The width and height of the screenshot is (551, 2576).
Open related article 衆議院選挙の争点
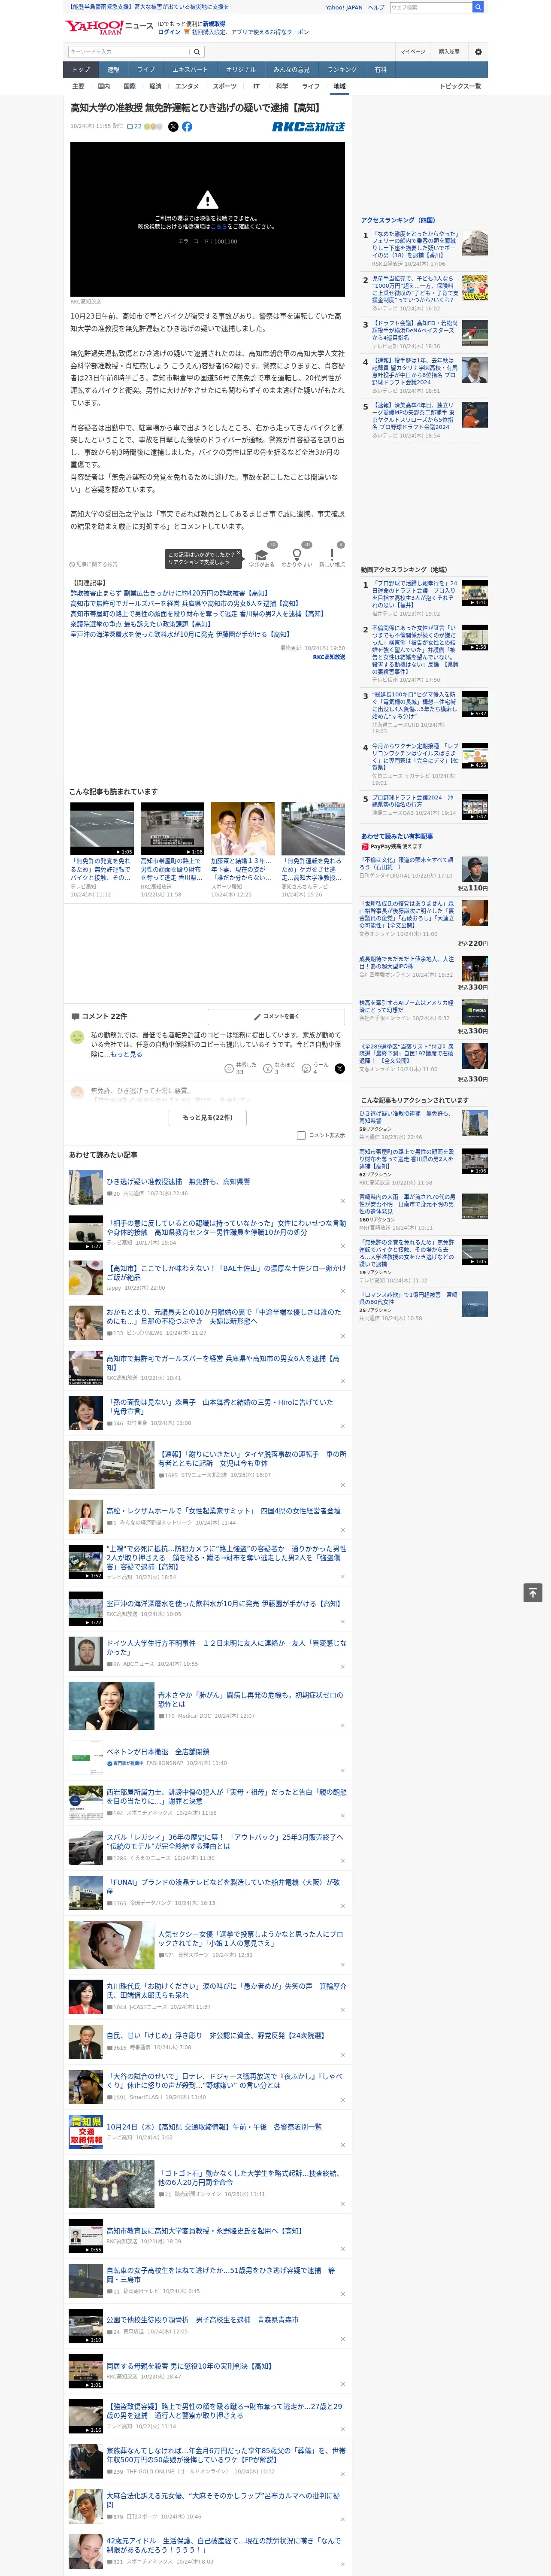(x=141, y=624)
